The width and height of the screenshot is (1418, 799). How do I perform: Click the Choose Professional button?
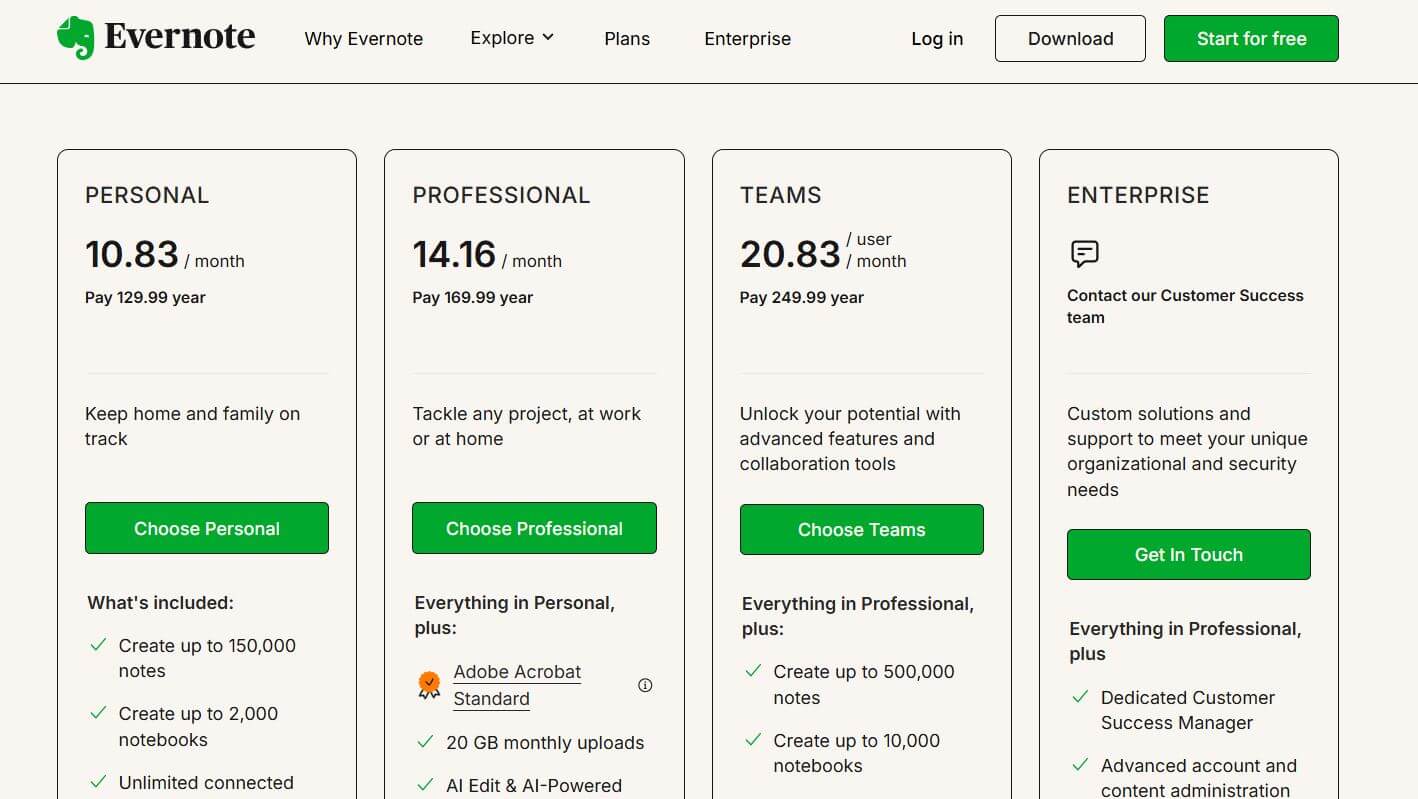coord(533,528)
